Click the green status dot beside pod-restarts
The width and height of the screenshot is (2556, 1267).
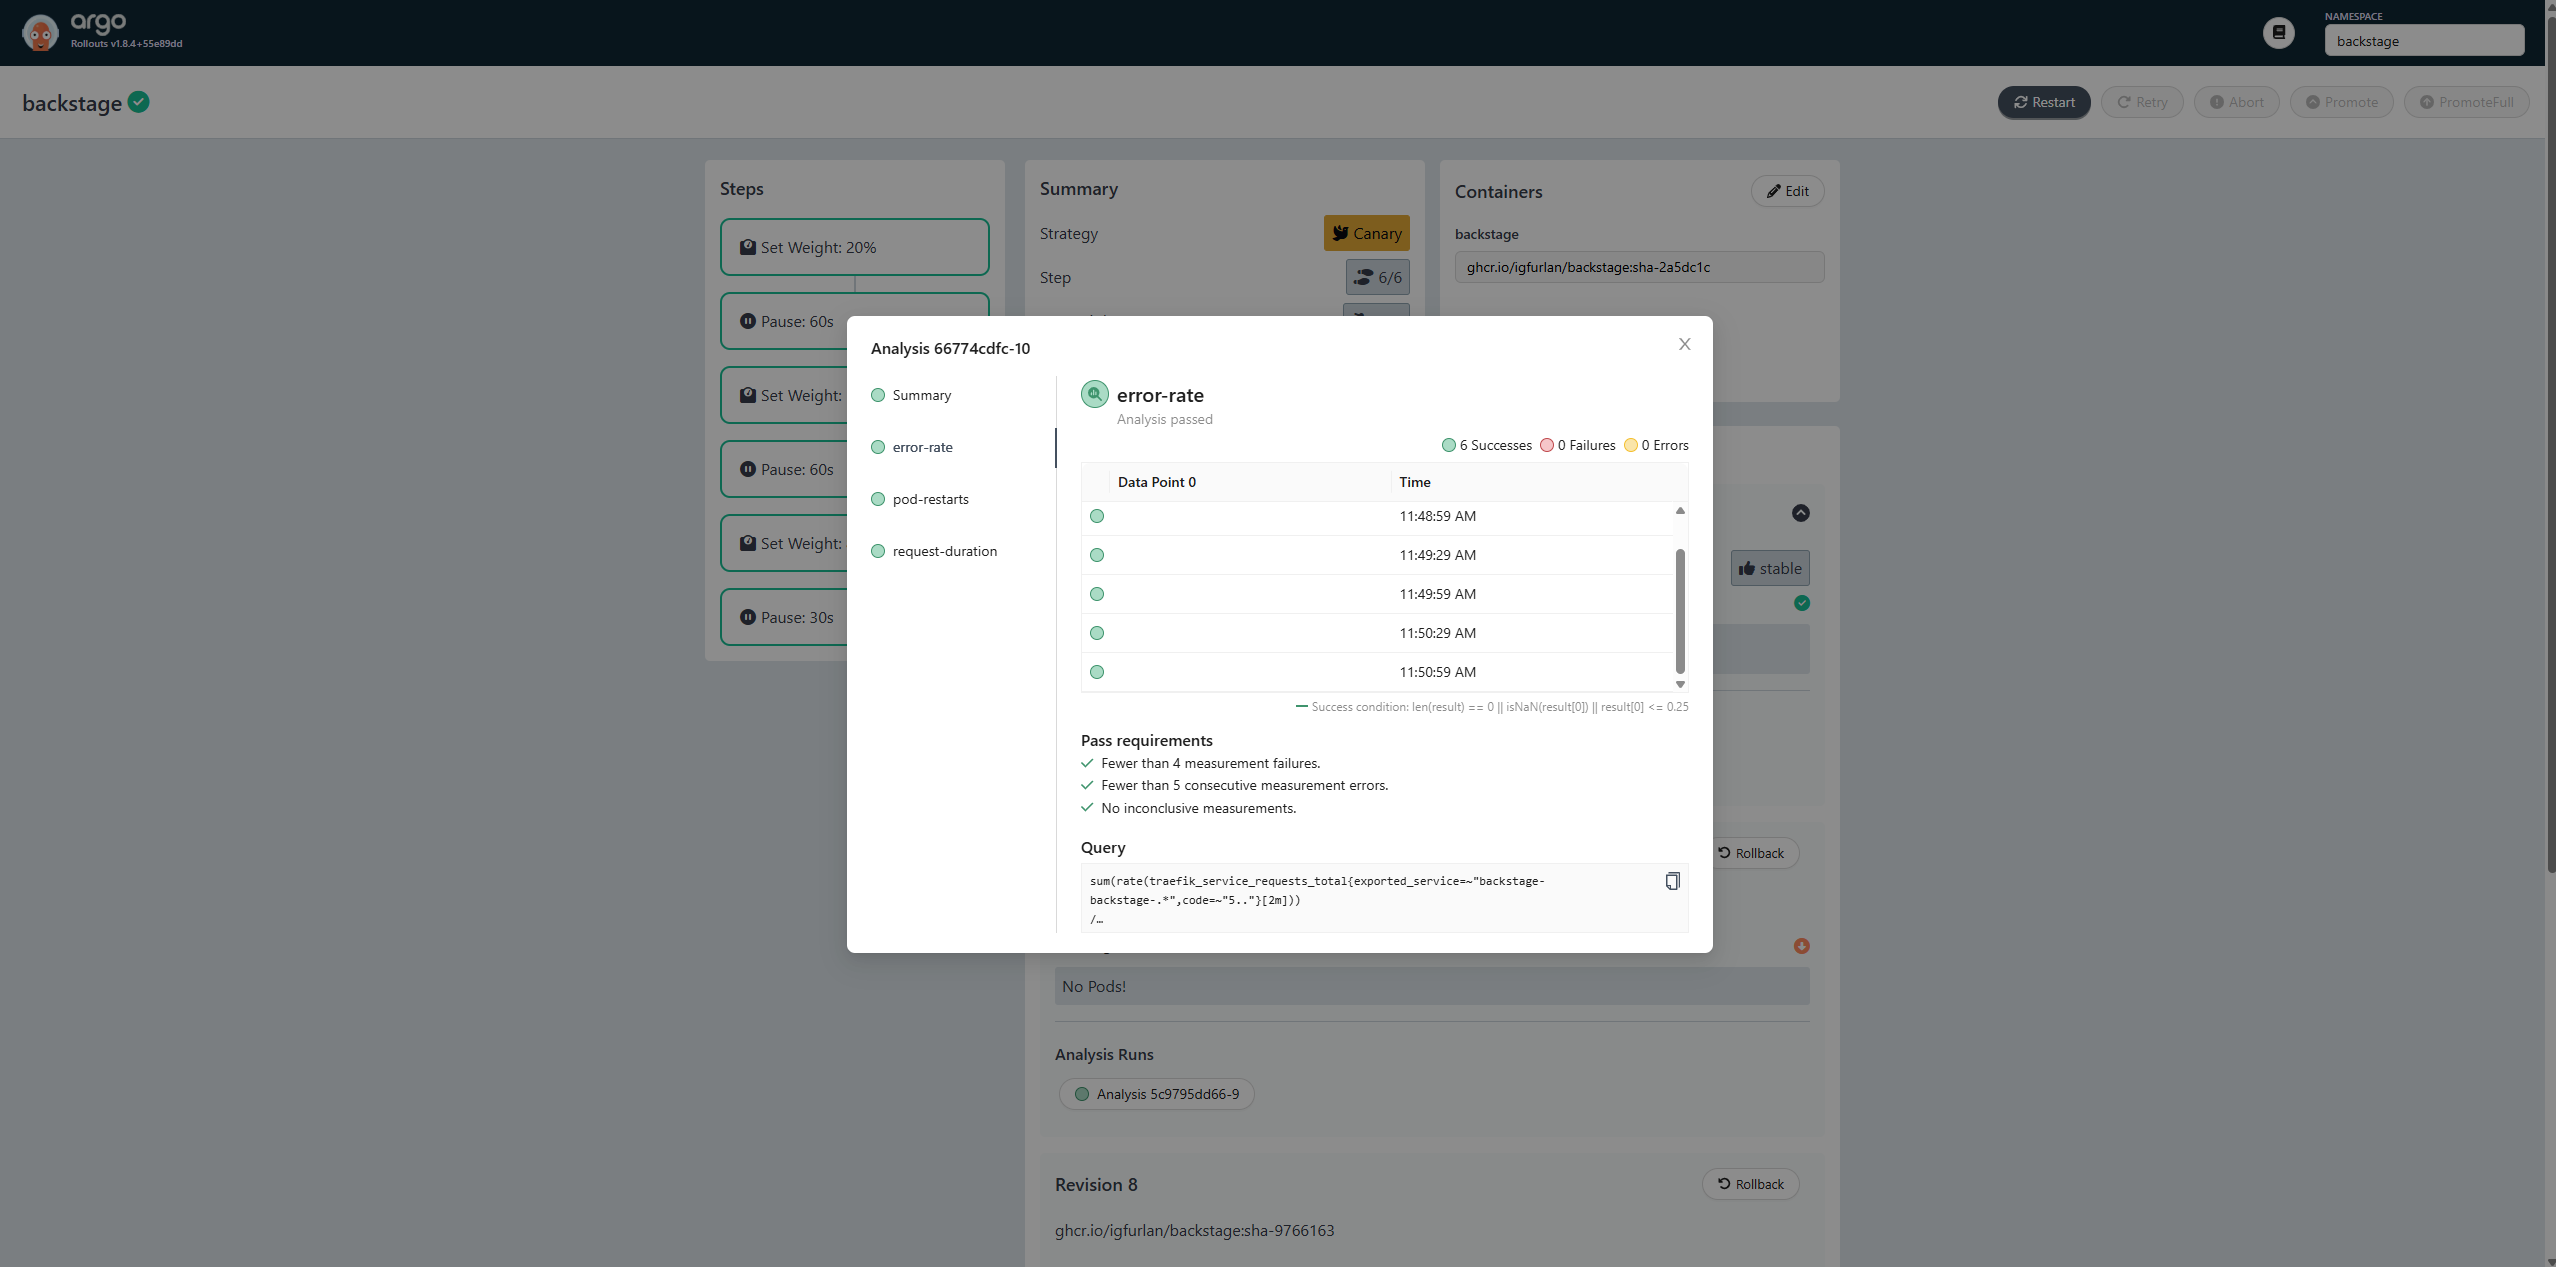coord(878,499)
